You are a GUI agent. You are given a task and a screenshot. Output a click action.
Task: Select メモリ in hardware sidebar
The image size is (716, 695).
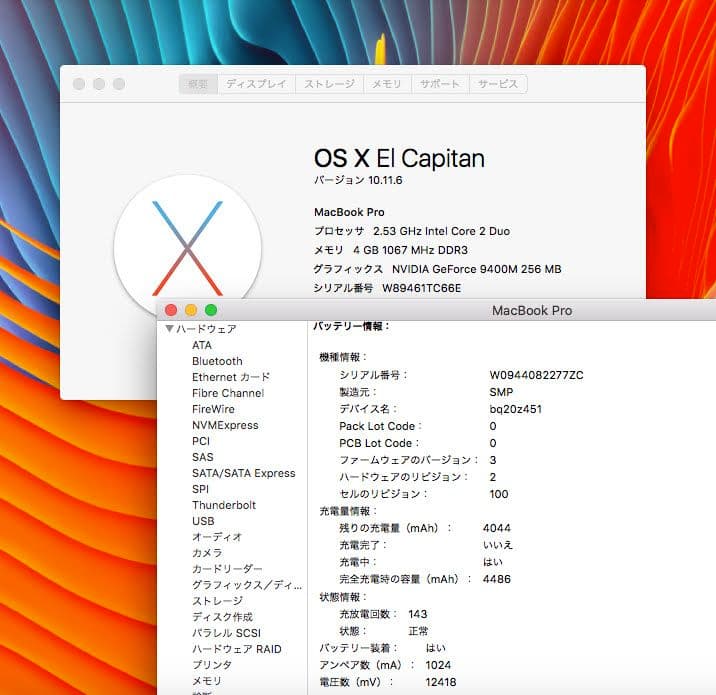pos(207,681)
